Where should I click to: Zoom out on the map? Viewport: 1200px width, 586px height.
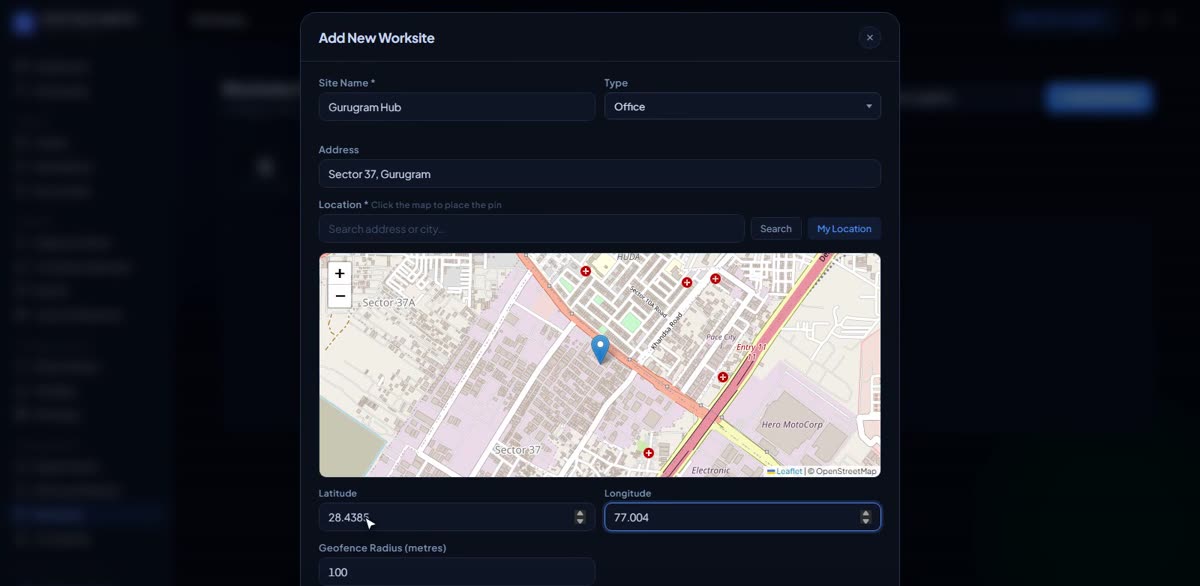click(340, 296)
